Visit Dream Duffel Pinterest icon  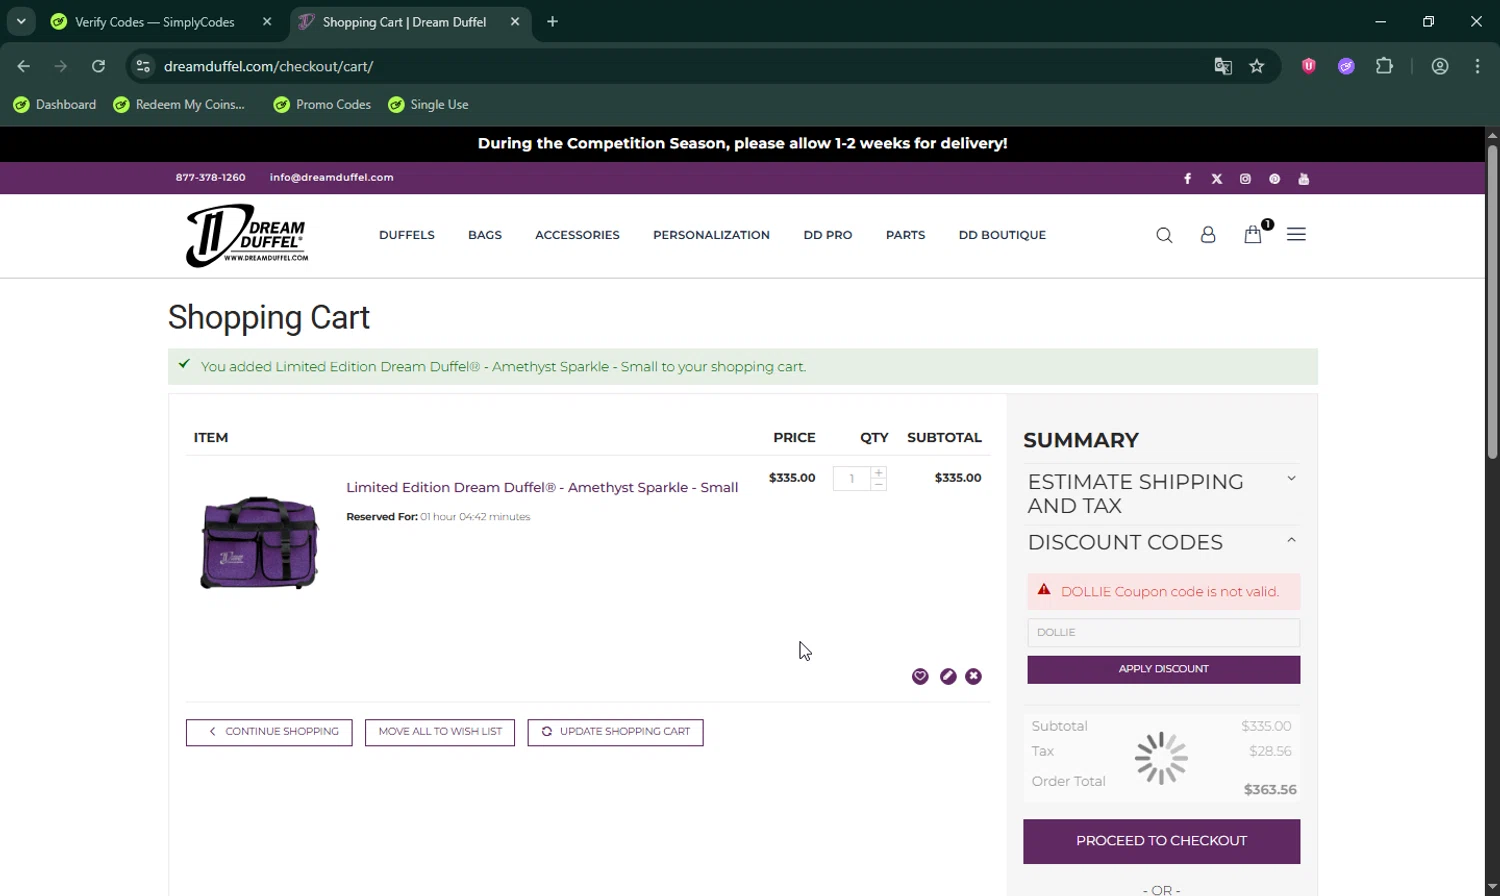click(1274, 179)
